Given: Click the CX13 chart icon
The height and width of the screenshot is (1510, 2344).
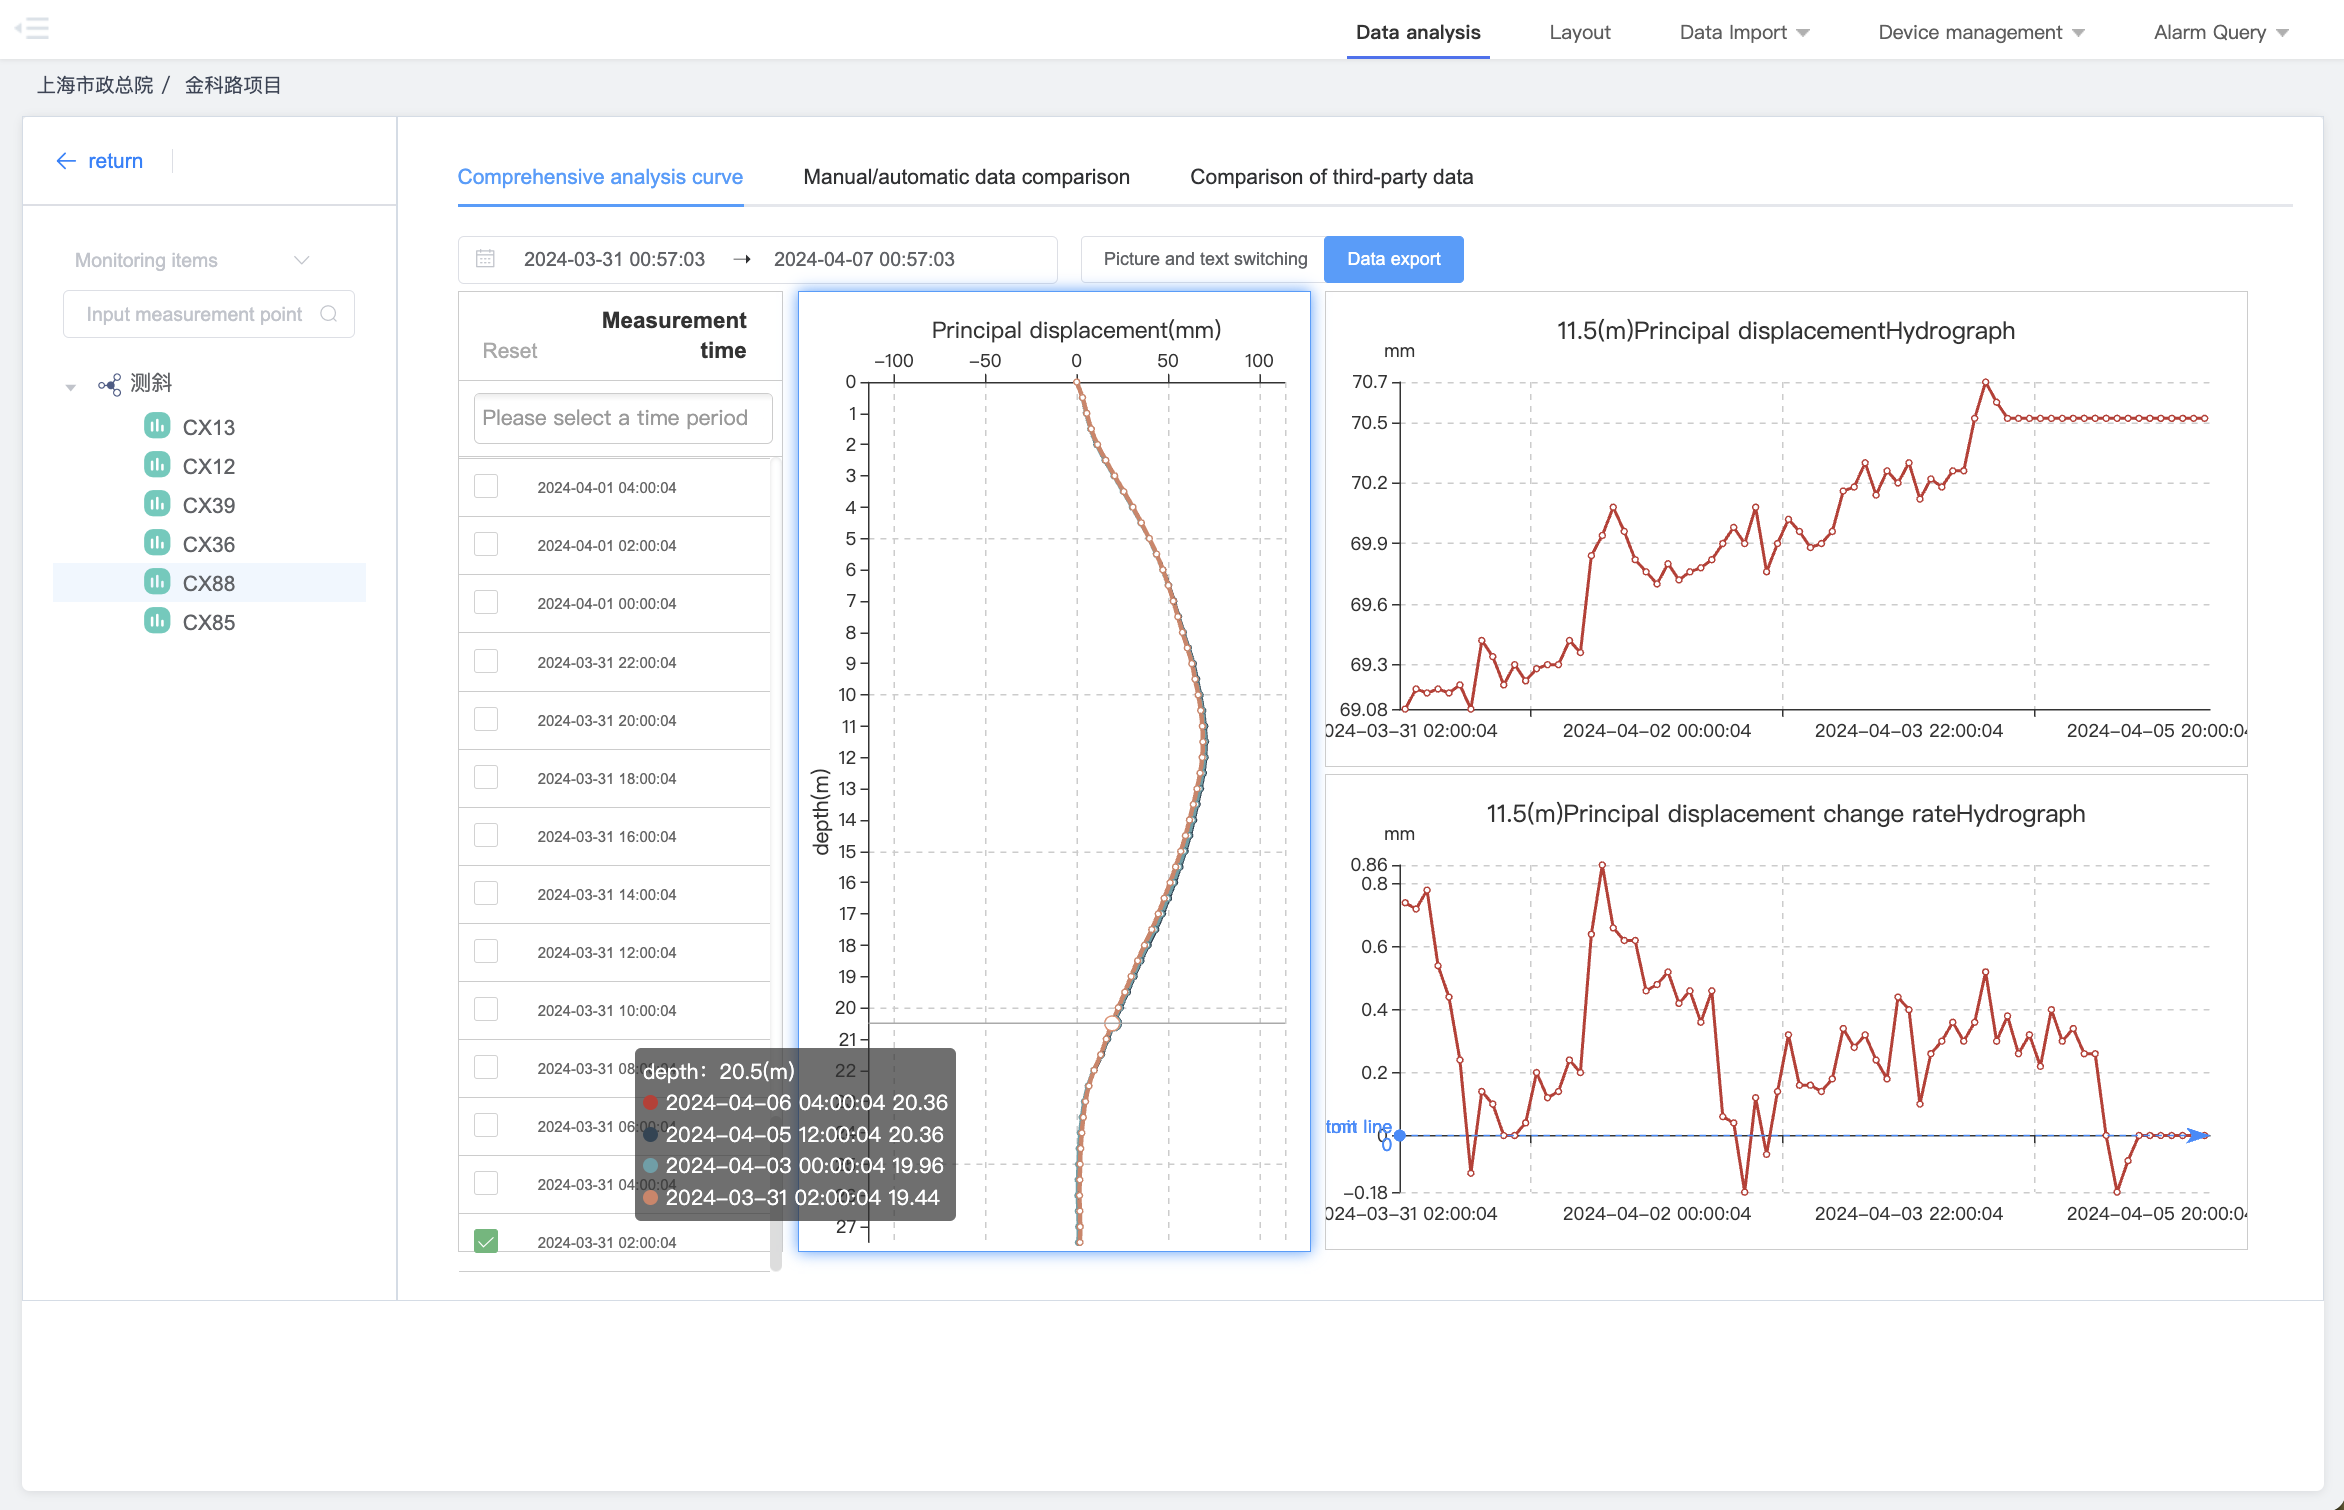Looking at the screenshot, I should [x=157, y=426].
